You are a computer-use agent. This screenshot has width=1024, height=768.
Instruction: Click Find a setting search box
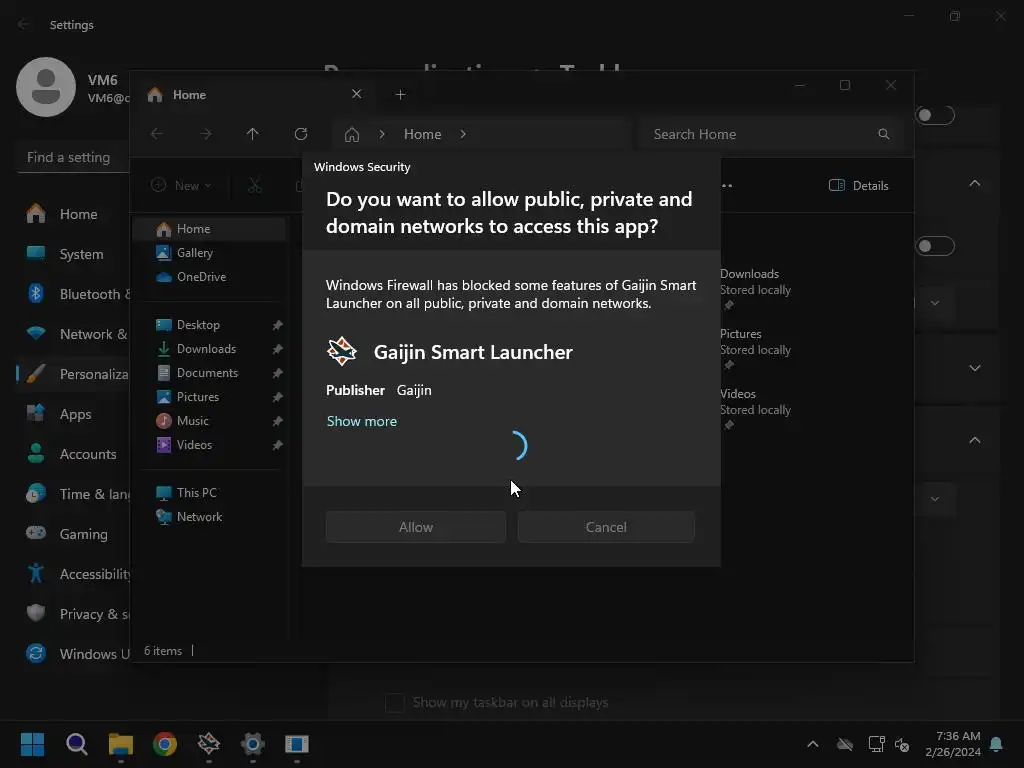point(73,157)
